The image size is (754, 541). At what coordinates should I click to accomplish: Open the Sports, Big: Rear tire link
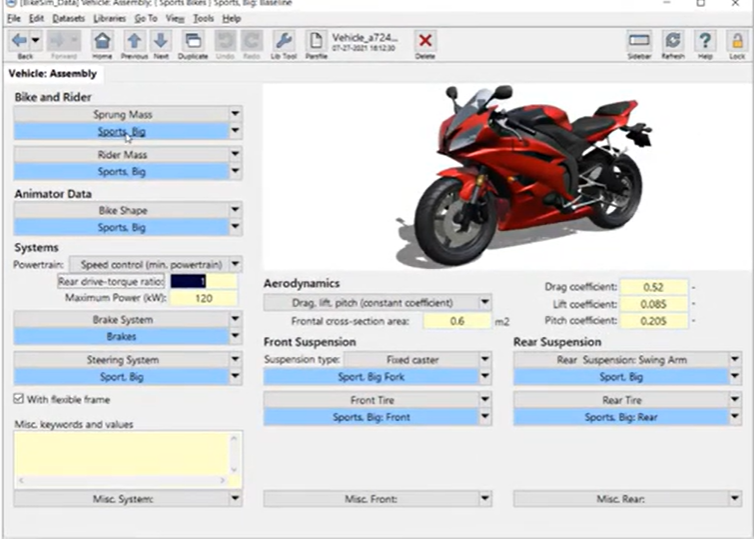pyautogui.click(x=621, y=417)
